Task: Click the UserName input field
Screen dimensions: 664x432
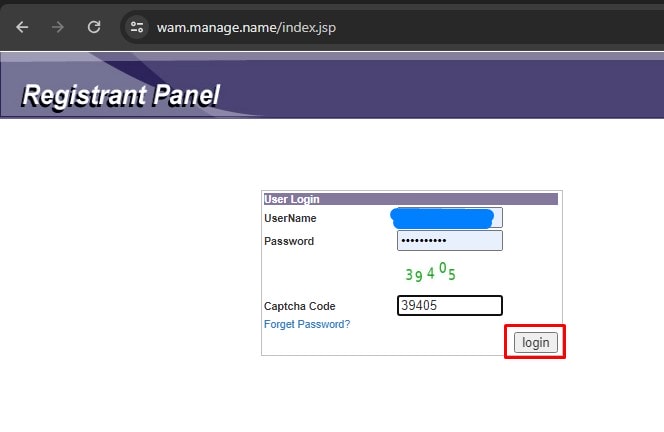Action: click(x=450, y=218)
